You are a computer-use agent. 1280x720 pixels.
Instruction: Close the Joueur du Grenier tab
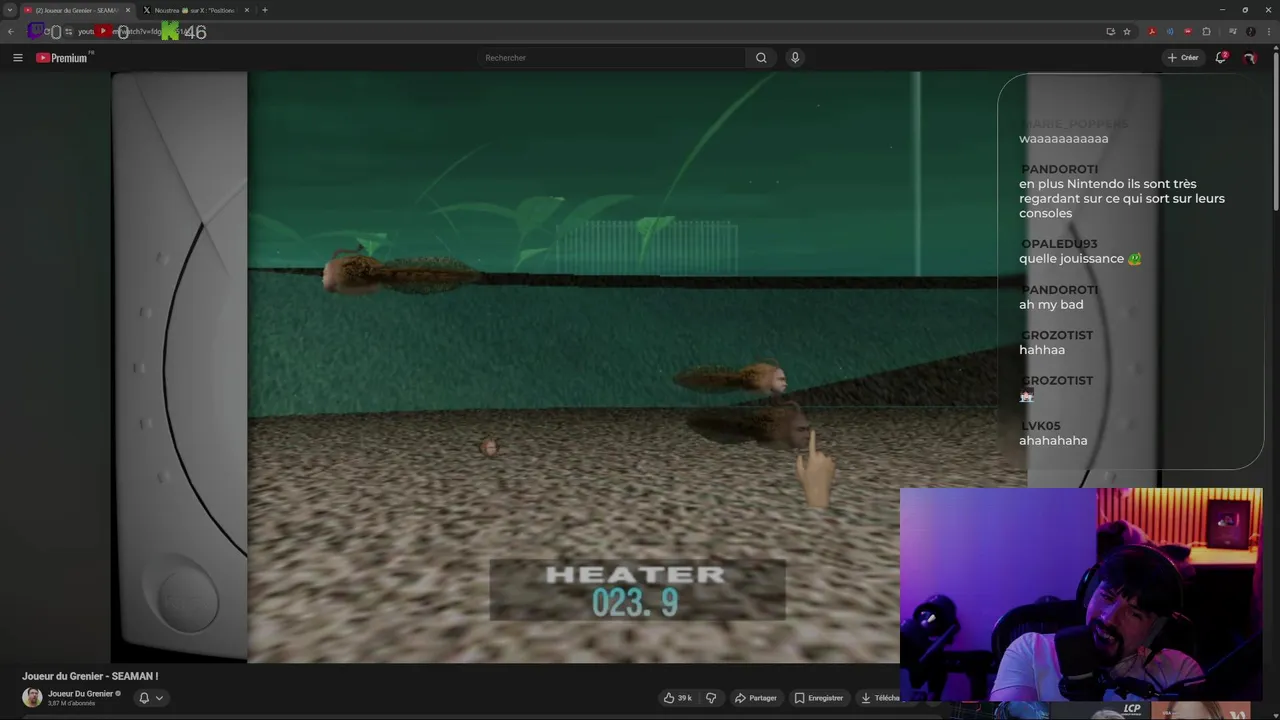pyautogui.click(x=128, y=10)
